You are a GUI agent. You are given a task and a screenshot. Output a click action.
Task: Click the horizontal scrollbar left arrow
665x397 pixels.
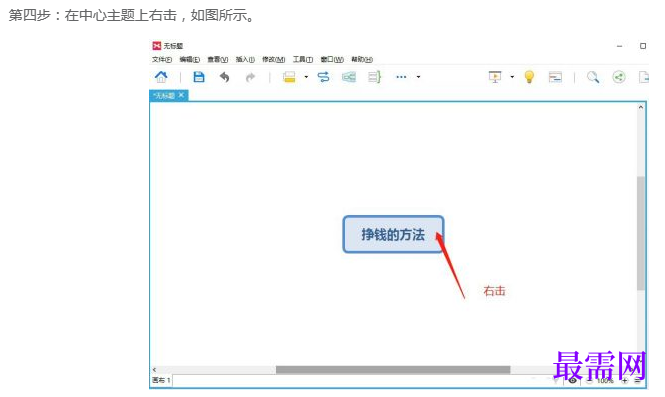154,369
